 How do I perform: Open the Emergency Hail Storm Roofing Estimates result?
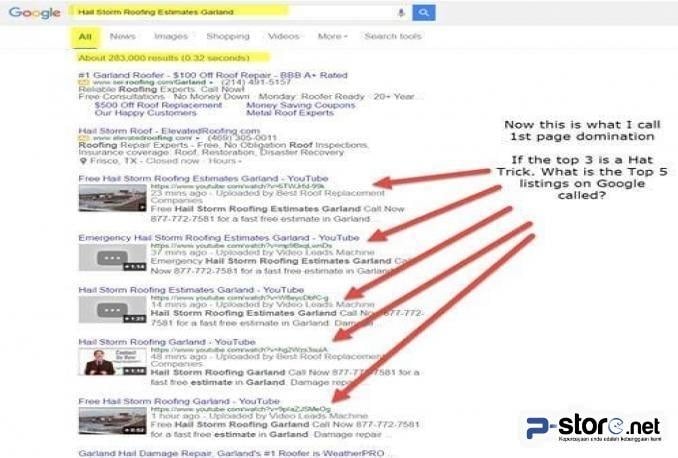(x=218, y=237)
